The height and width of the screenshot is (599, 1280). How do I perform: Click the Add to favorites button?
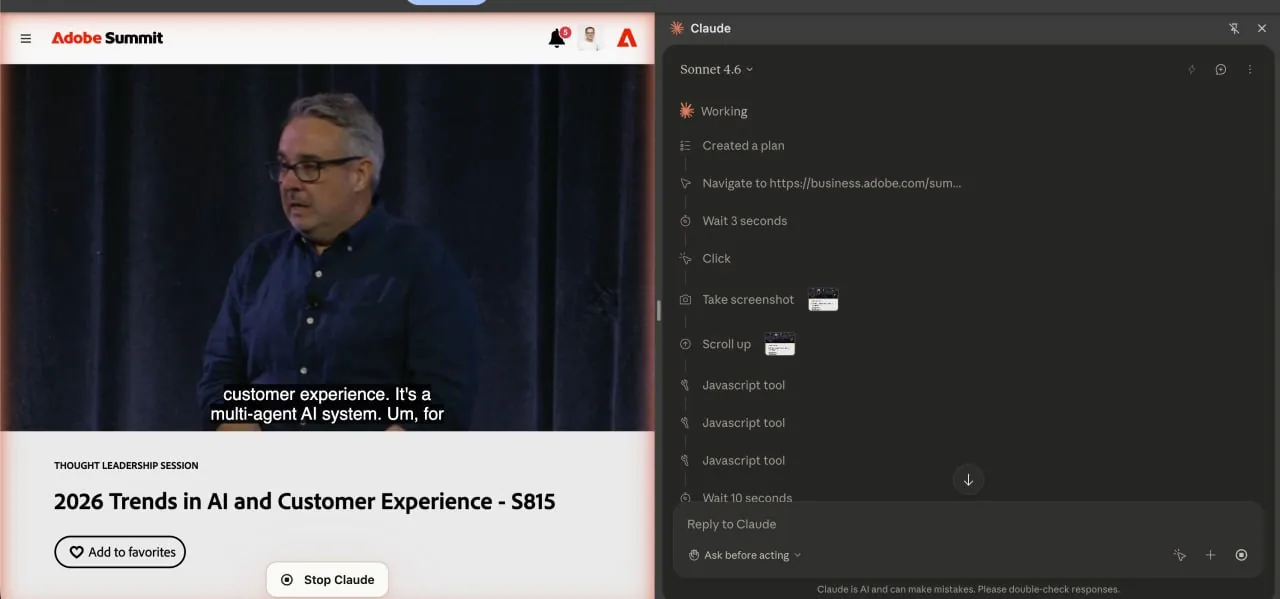click(x=120, y=552)
